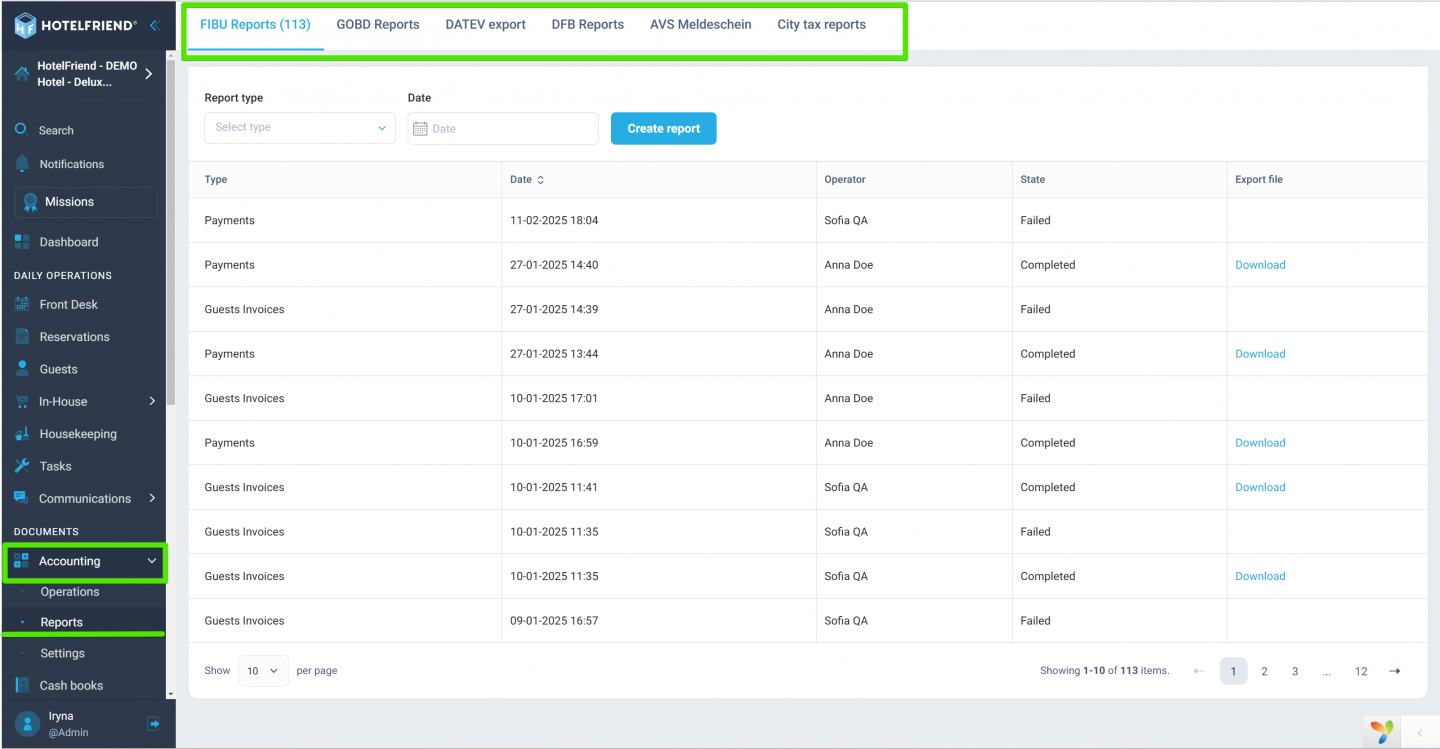The image size is (1440, 749).
Task: Click the HotelFriend logo icon
Action: click(25, 25)
